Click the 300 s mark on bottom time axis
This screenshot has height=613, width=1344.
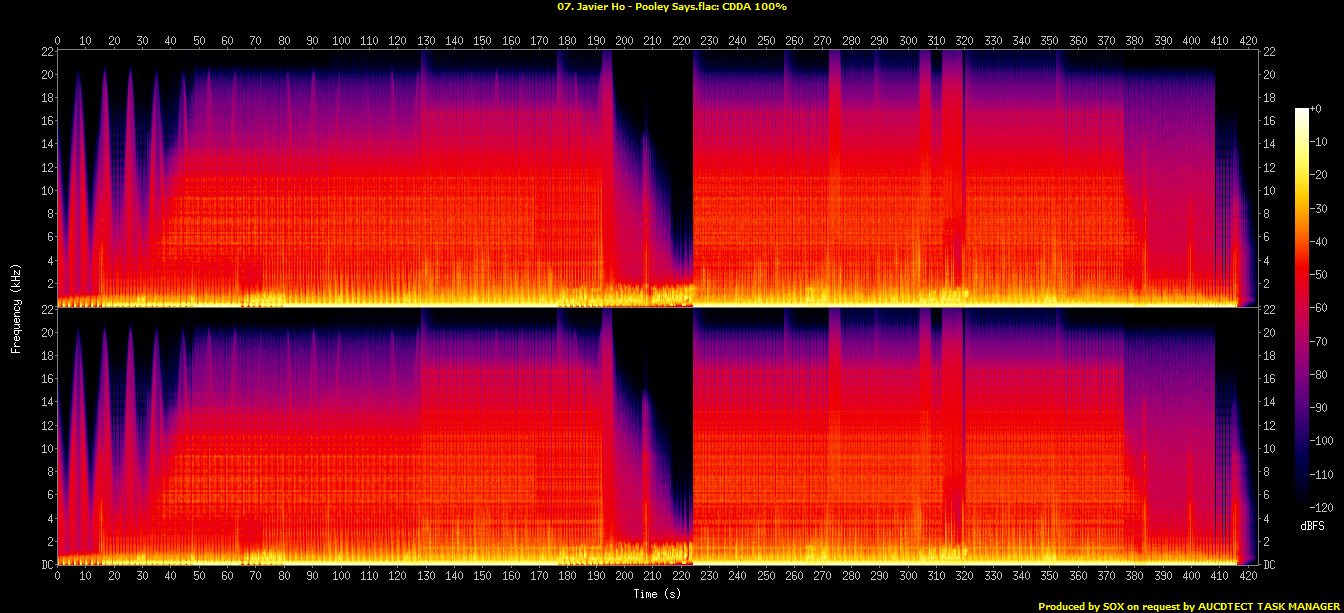click(x=908, y=577)
